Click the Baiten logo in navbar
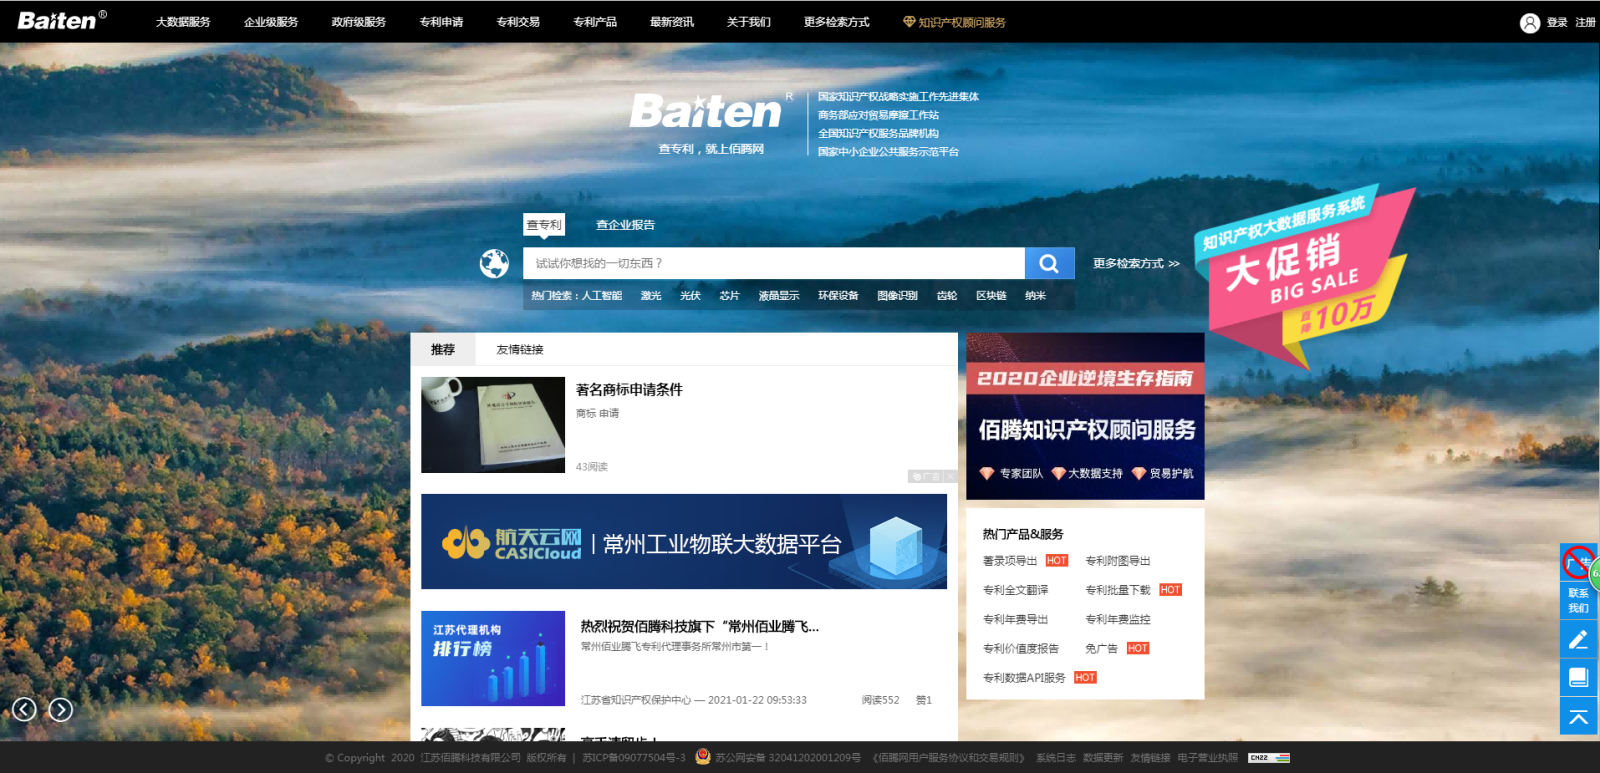This screenshot has width=1600, height=773. [x=62, y=21]
